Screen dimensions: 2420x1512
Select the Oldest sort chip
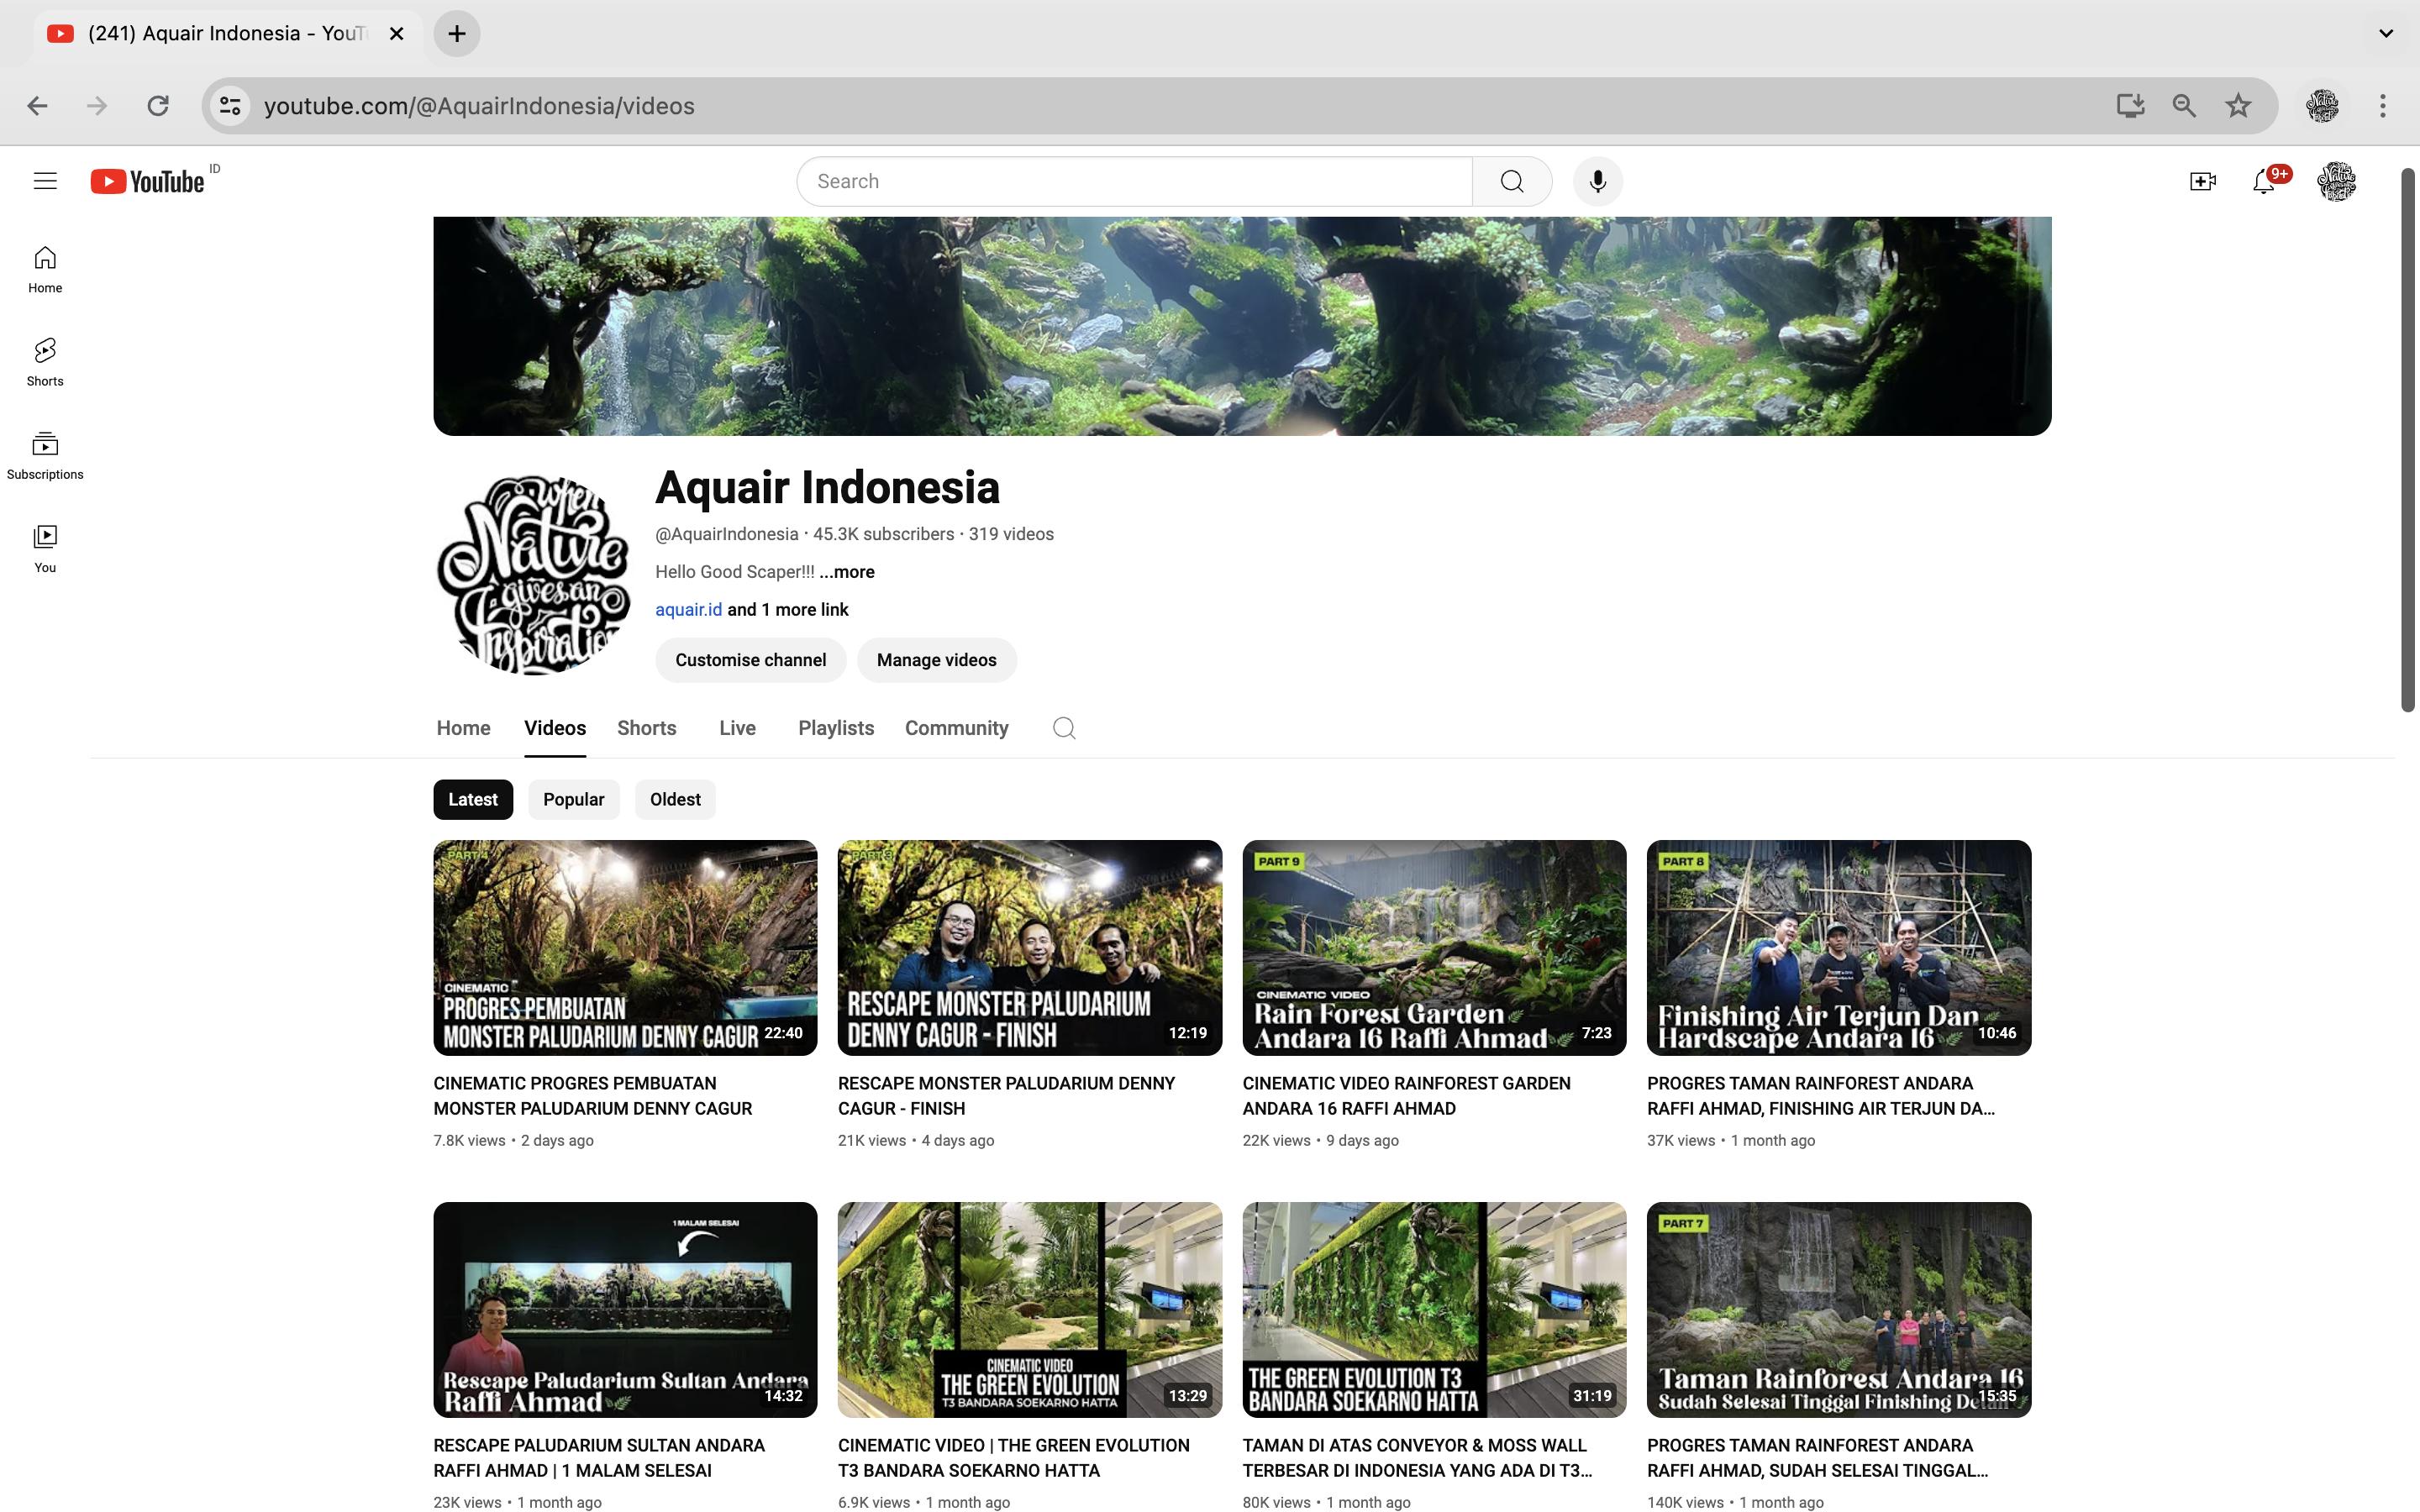675,799
